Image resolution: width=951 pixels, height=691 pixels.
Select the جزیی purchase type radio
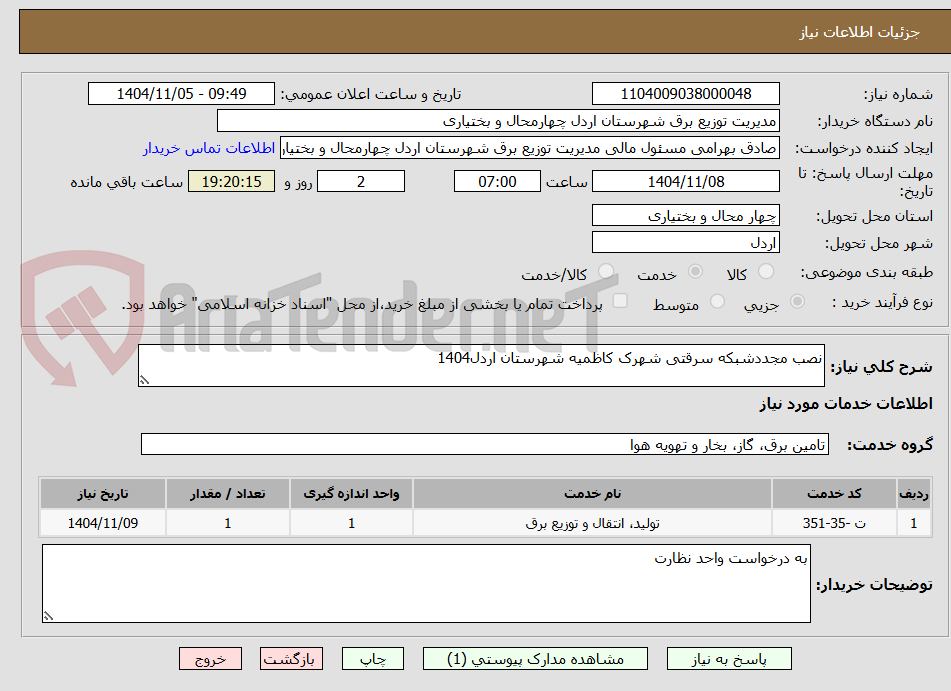[797, 301]
